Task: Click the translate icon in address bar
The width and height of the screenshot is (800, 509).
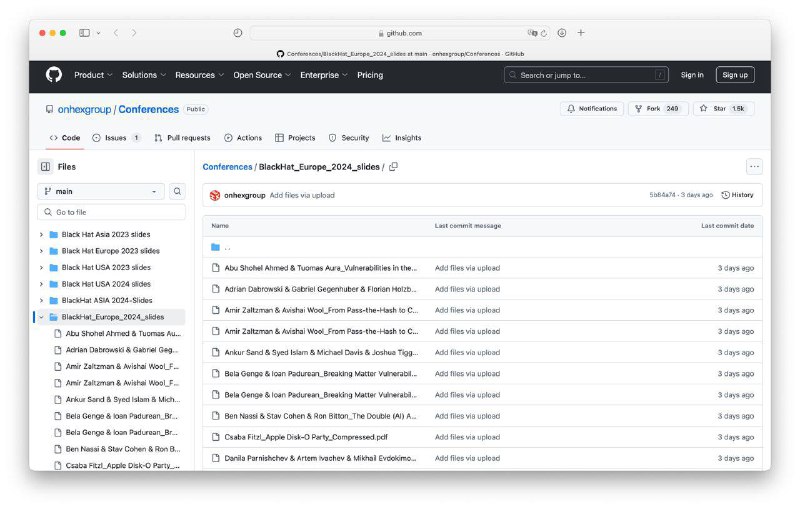Action: pos(532,33)
